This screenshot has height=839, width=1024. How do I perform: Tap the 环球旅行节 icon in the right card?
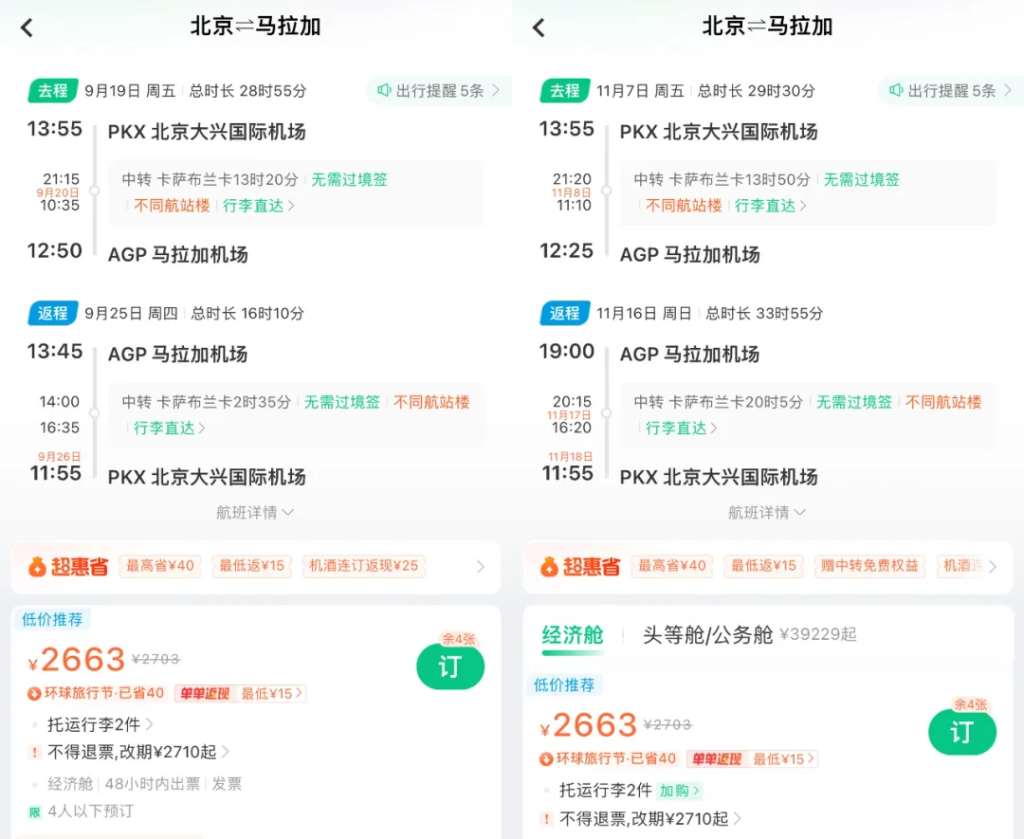(546, 759)
